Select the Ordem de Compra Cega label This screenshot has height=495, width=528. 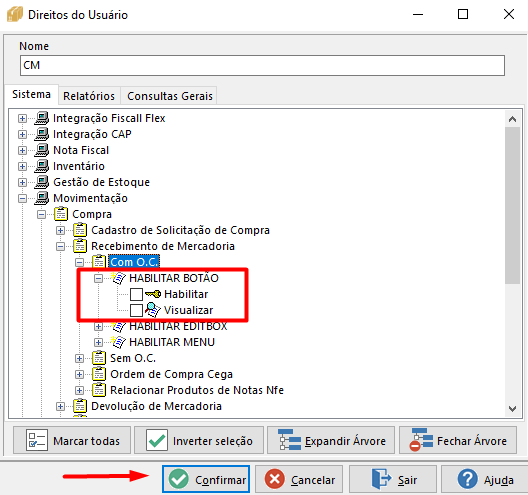(x=171, y=374)
